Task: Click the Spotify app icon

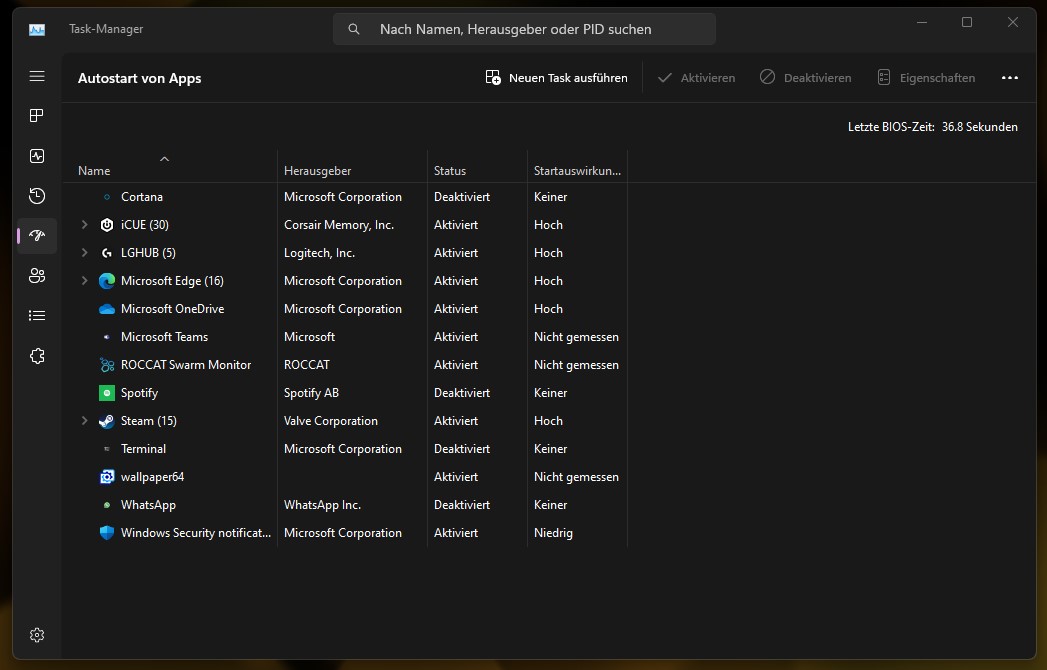Action: 107,393
